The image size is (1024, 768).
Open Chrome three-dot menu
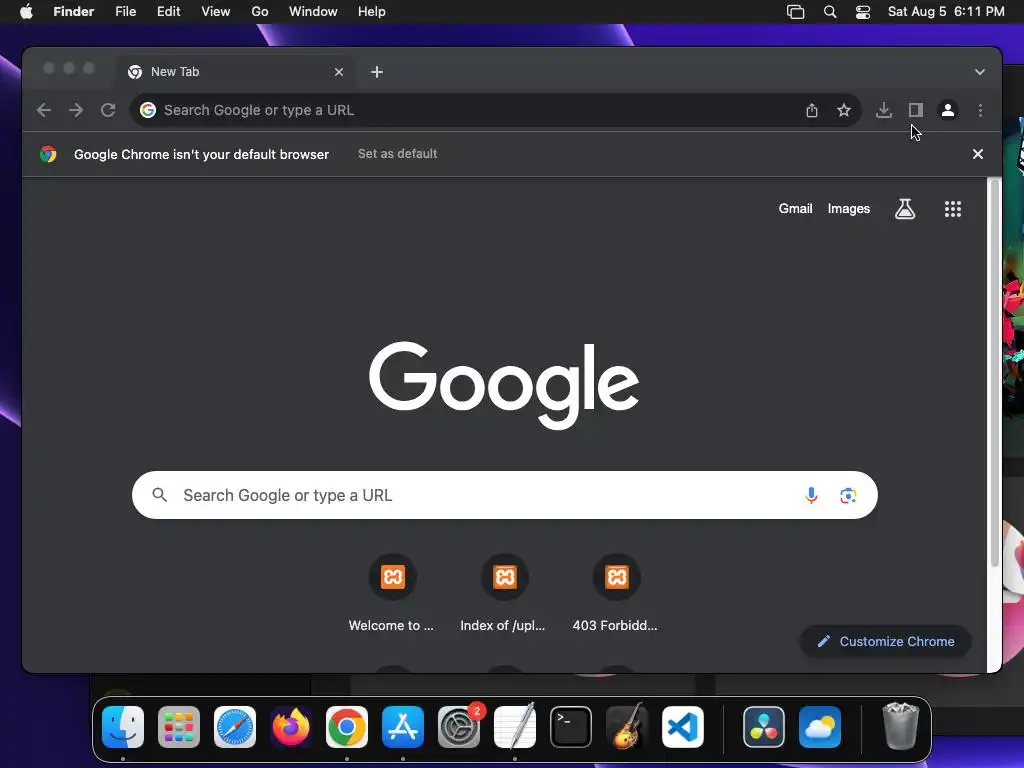coord(980,110)
